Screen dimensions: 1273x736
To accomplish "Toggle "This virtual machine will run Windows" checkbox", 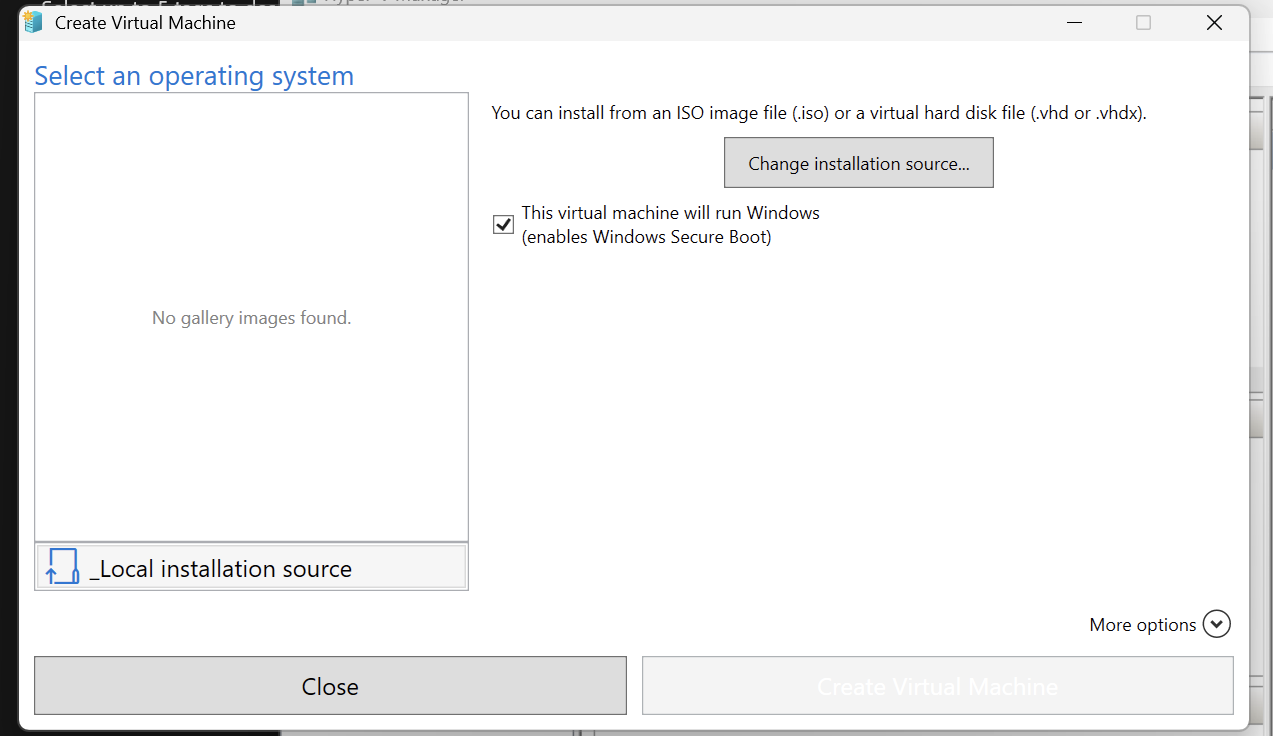I will pyautogui.click(x=504, y=225).
